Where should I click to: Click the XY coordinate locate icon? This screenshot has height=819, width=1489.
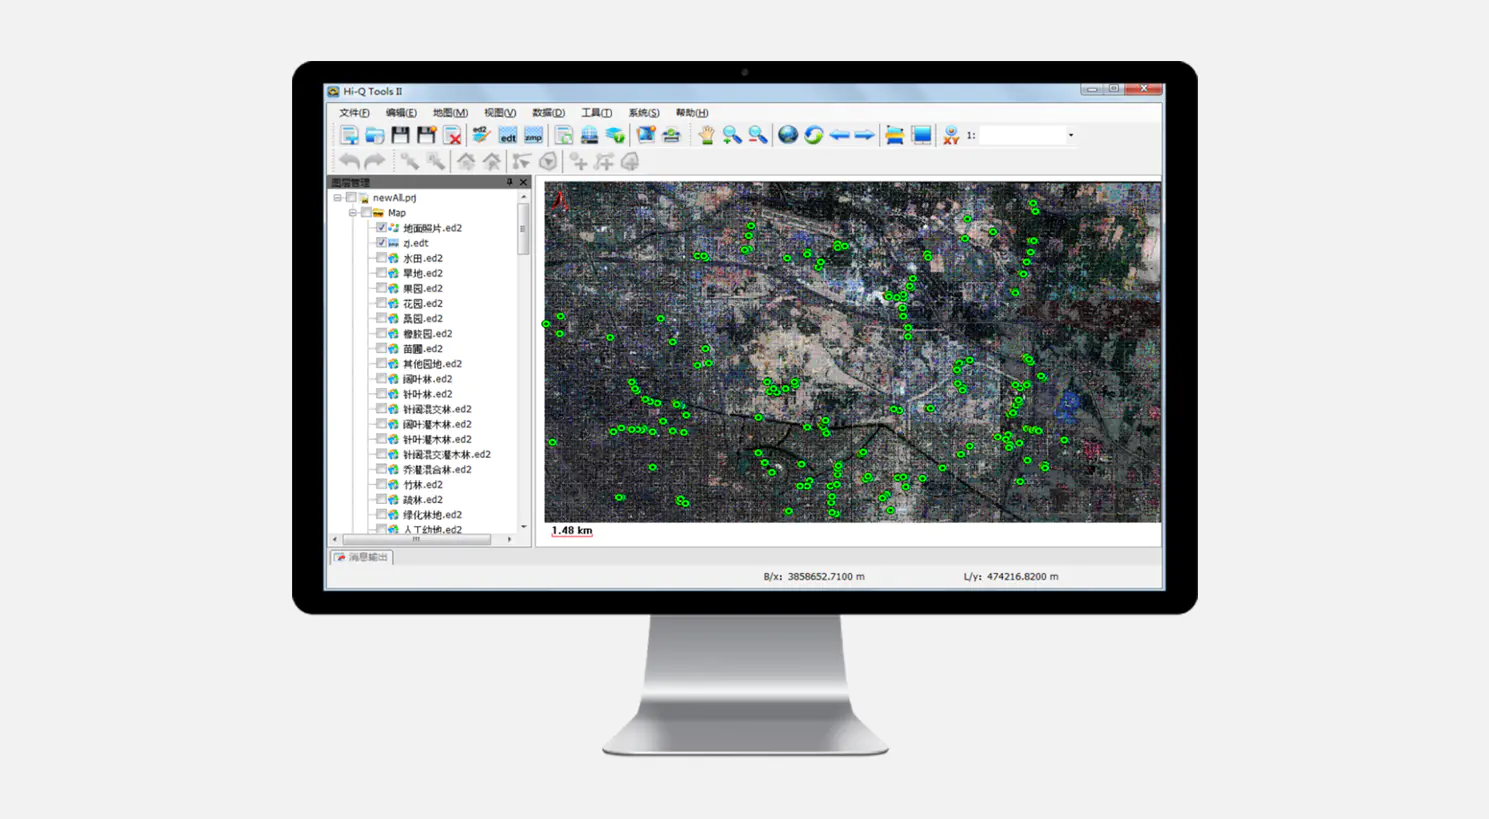950,135
